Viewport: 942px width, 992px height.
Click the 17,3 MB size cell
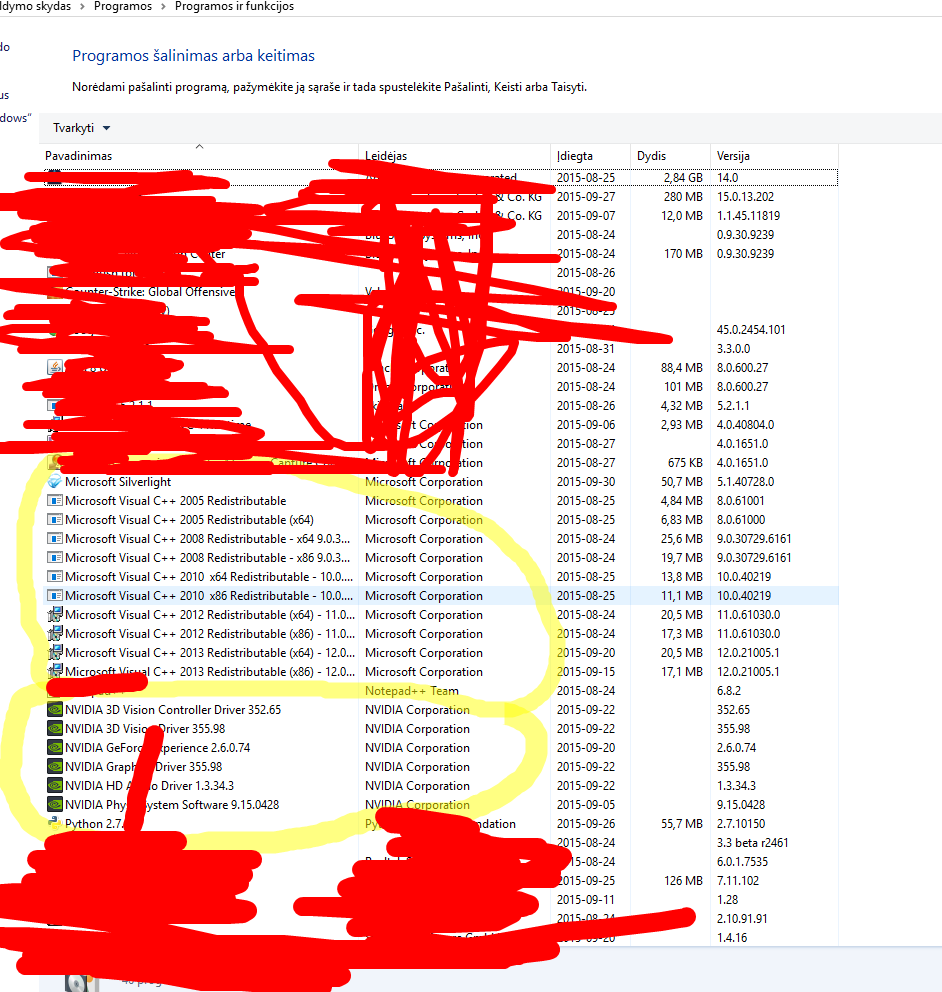pyautogui.click(x=682, y=633)
